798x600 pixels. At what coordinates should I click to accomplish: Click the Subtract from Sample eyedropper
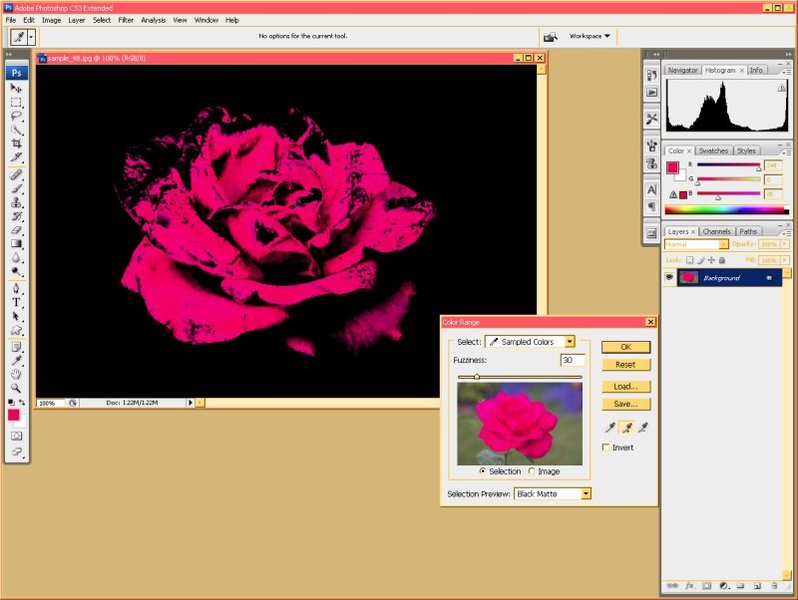pyautogui.click(x=643, y=427)
